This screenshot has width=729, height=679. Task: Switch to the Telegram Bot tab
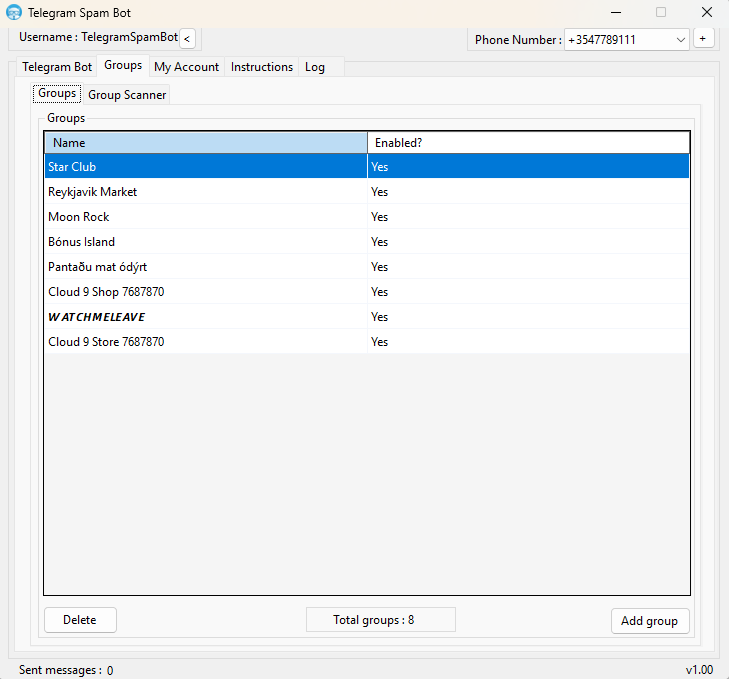[57, 67]
